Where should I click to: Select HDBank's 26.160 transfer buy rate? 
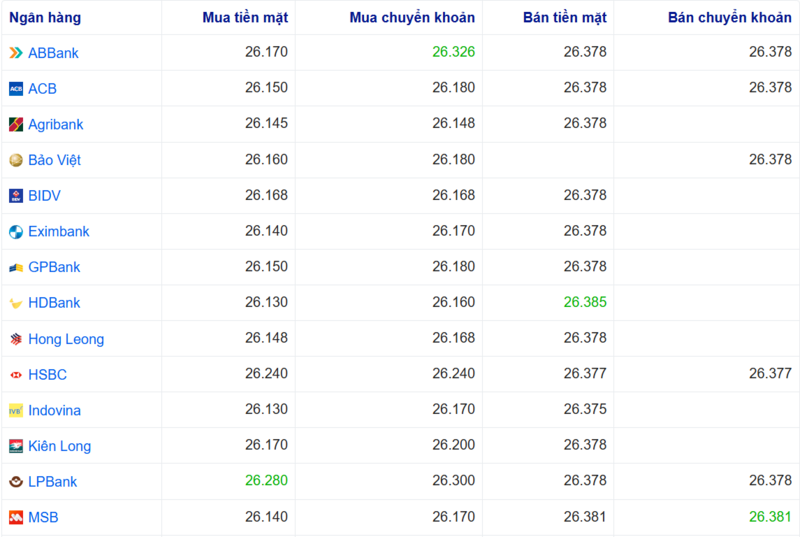pos(454,302)
